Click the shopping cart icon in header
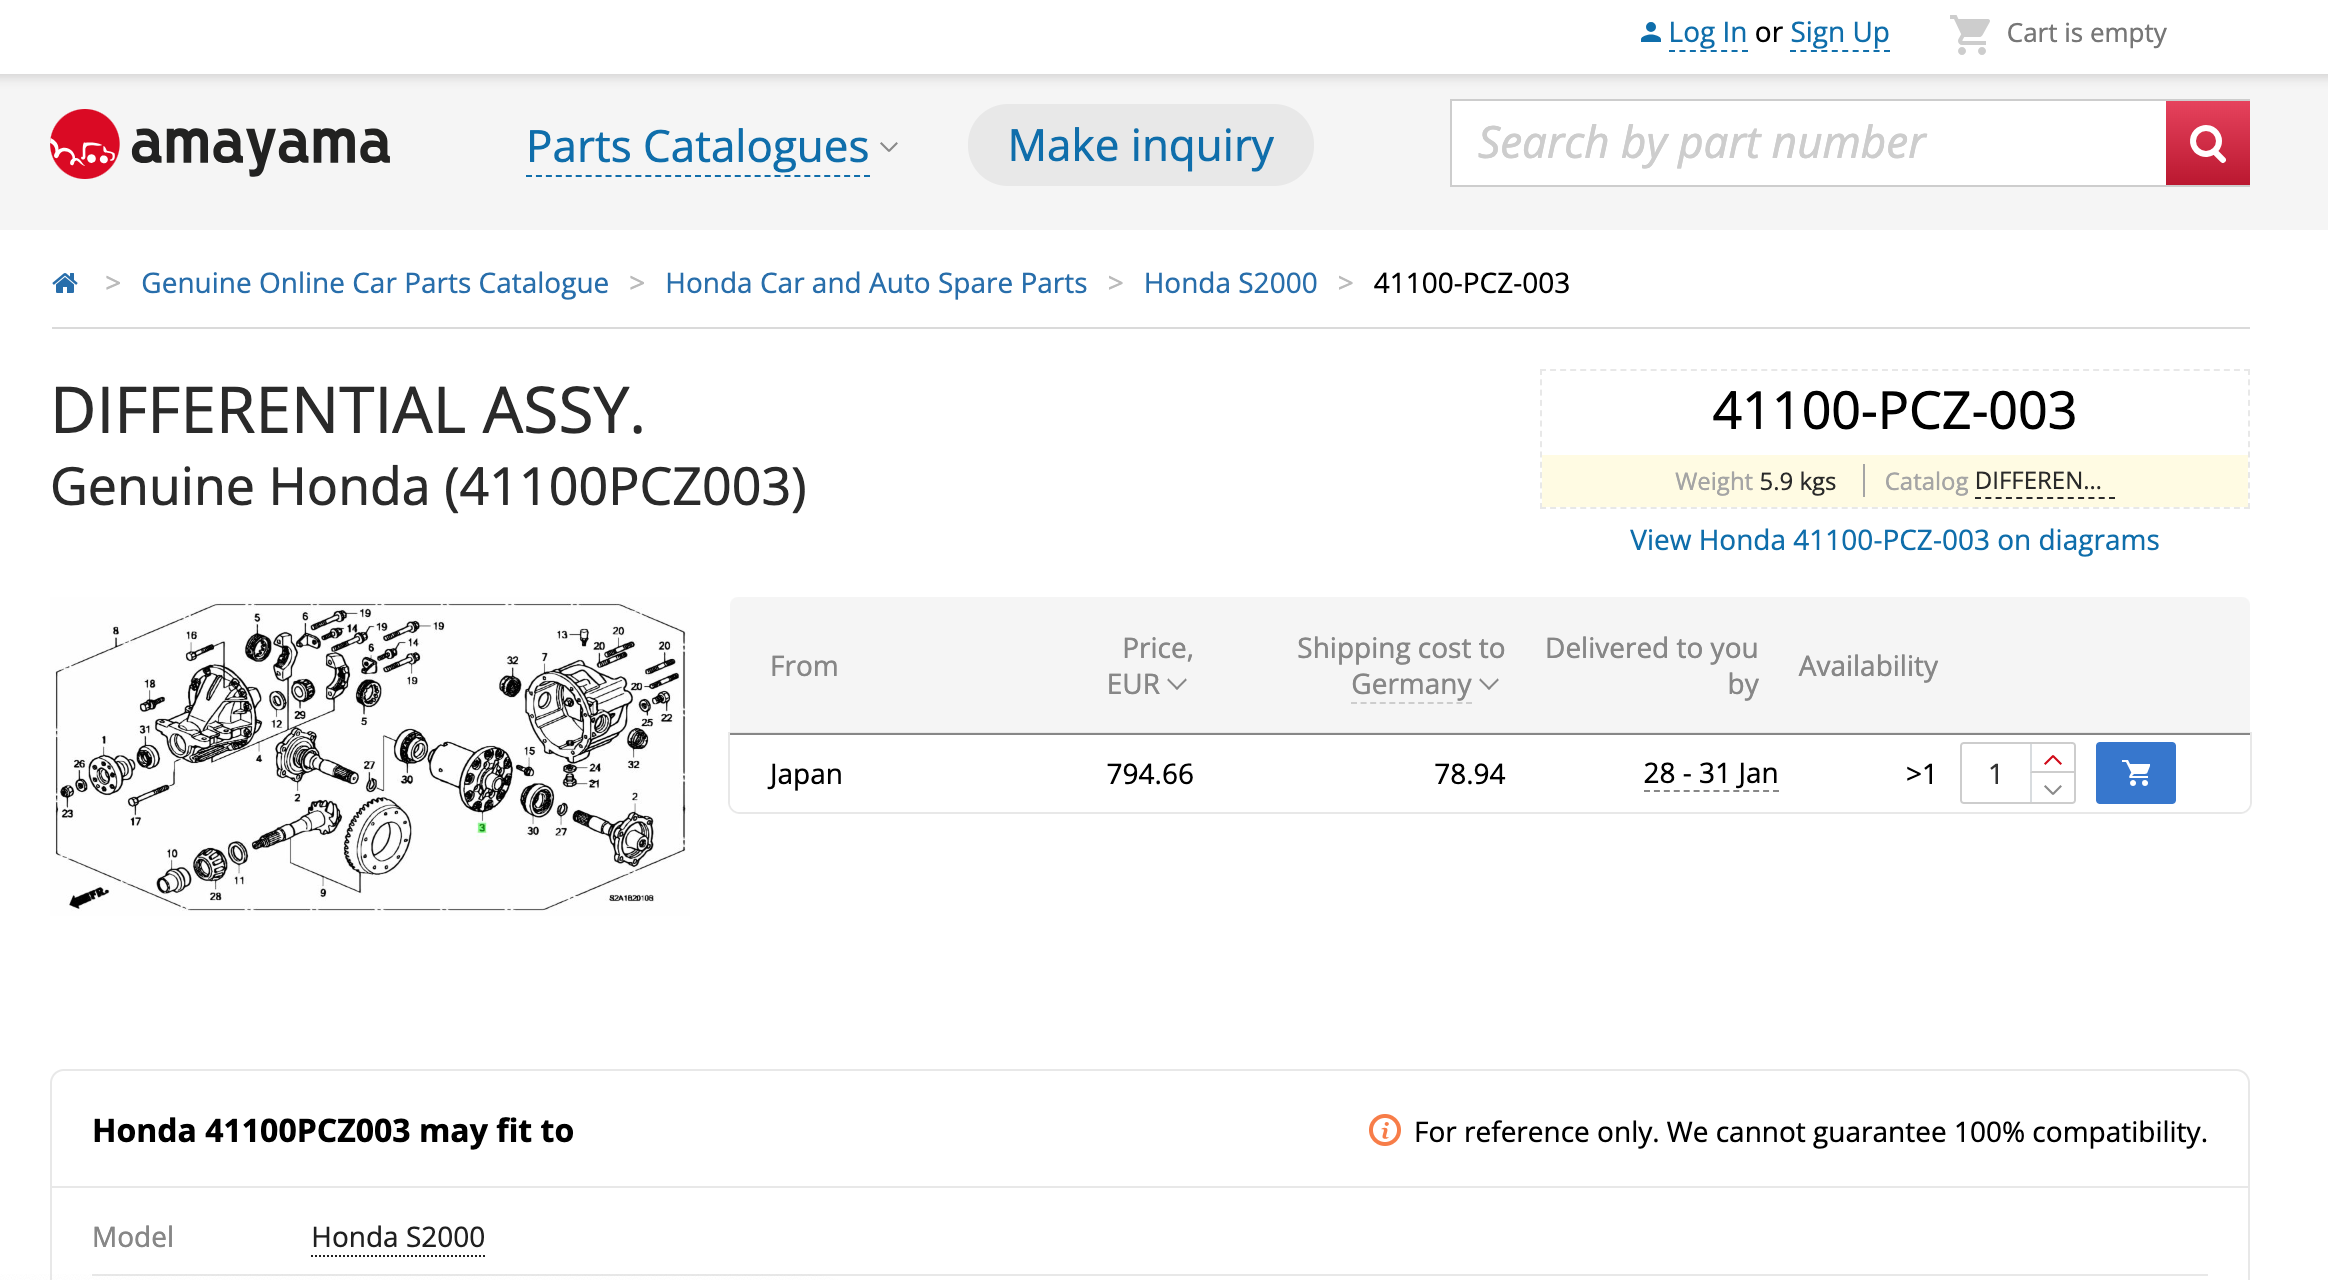 coord(1970,34)
